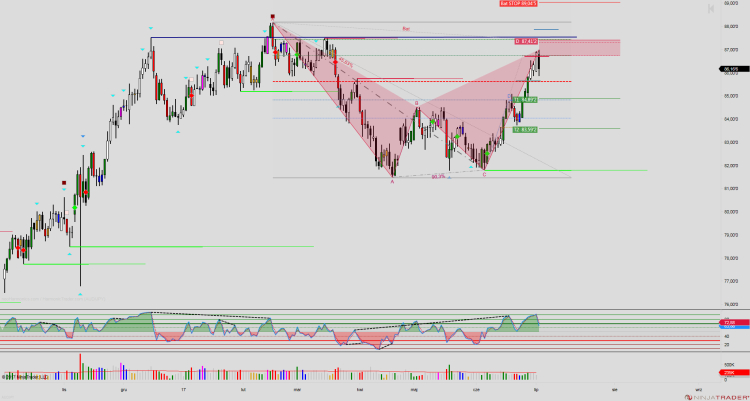Click the 'wrz' month on time axis

(x=698, y=390)
